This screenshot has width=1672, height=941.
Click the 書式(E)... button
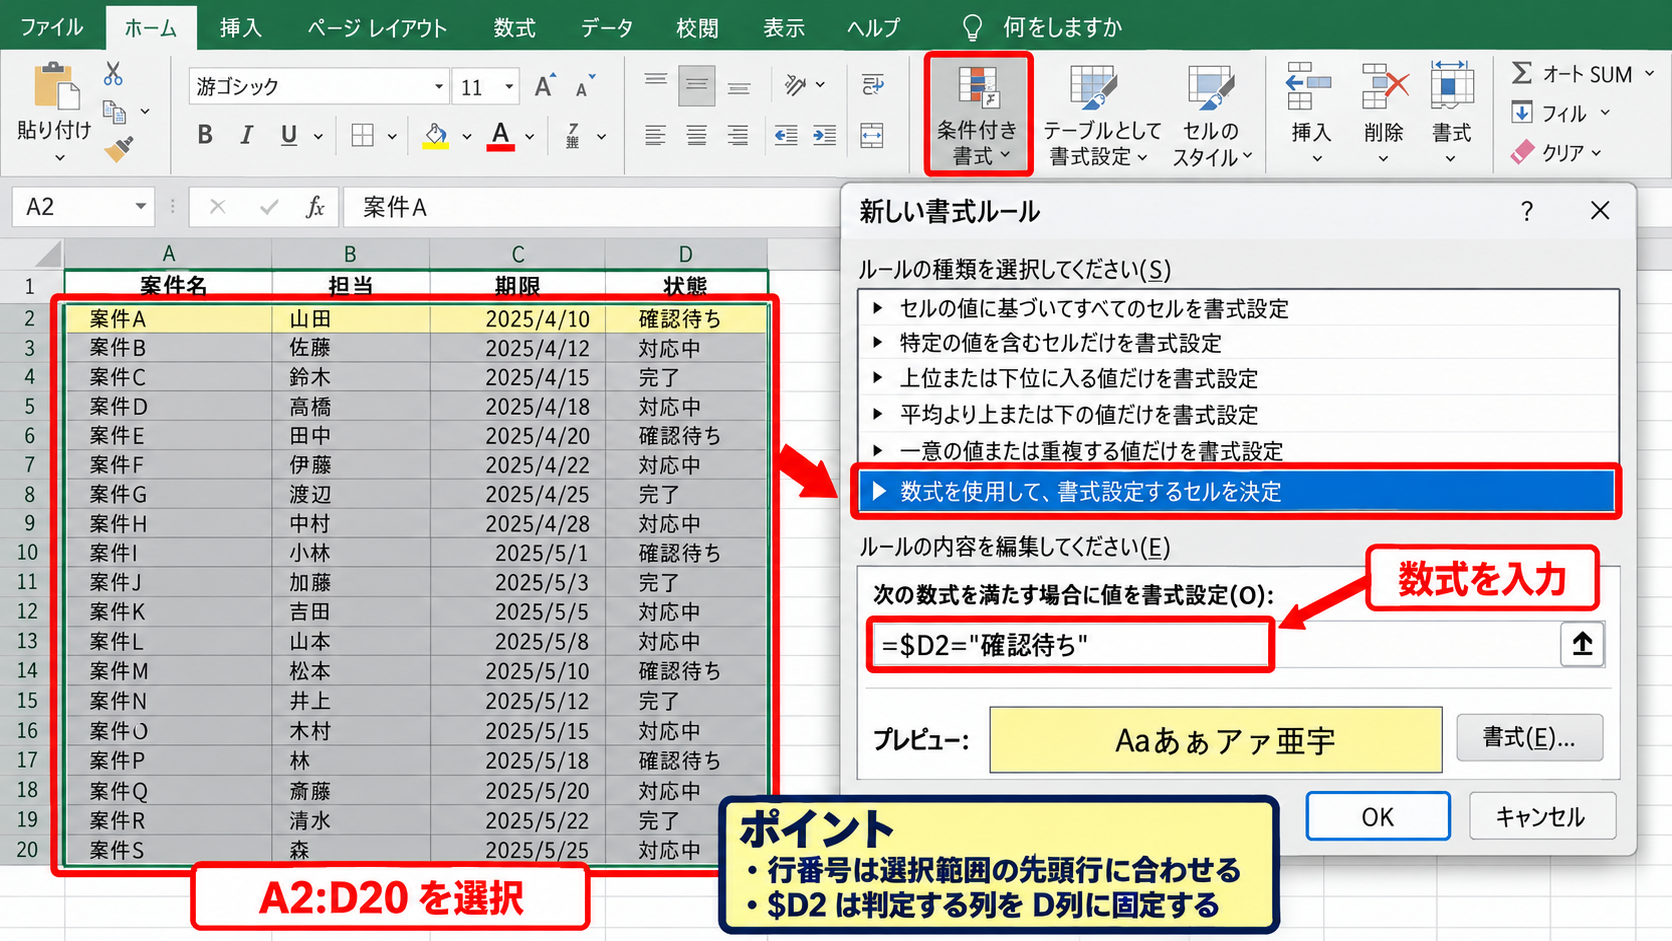(1529, 738)
